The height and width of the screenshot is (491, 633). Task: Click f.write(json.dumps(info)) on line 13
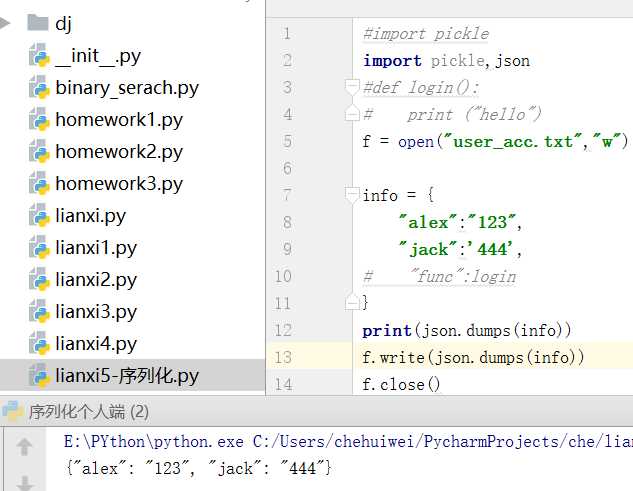click(x=473, y=358)
